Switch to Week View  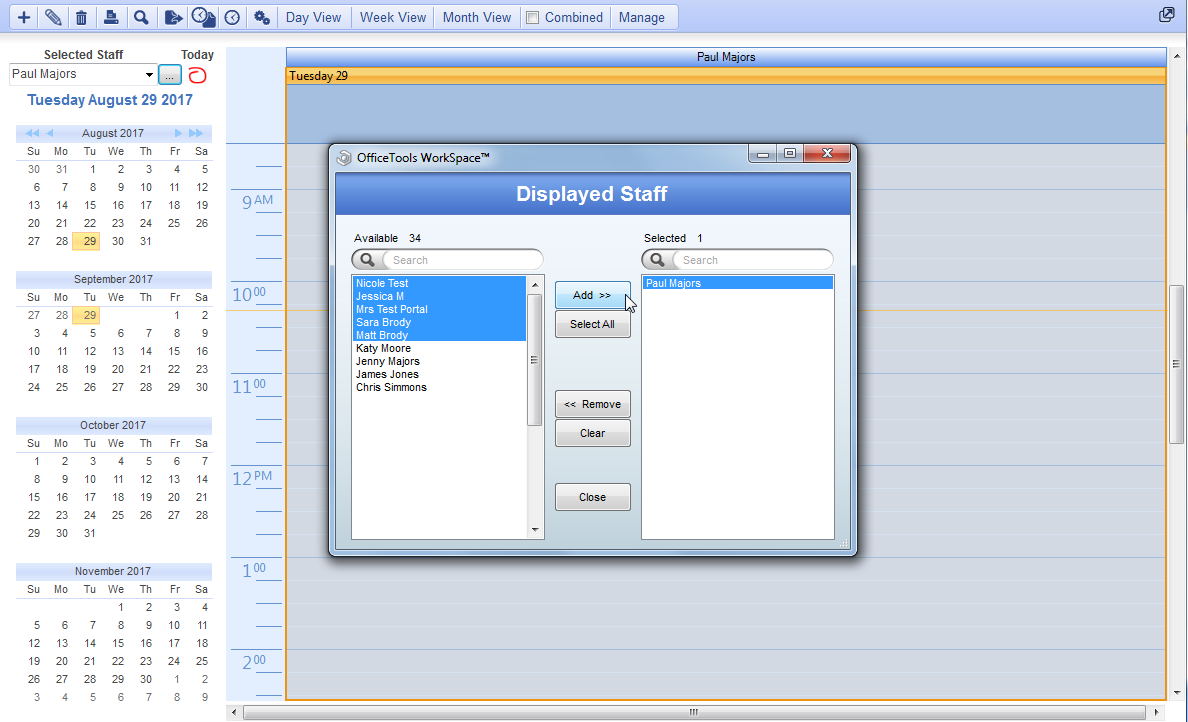tap(392, 17)
